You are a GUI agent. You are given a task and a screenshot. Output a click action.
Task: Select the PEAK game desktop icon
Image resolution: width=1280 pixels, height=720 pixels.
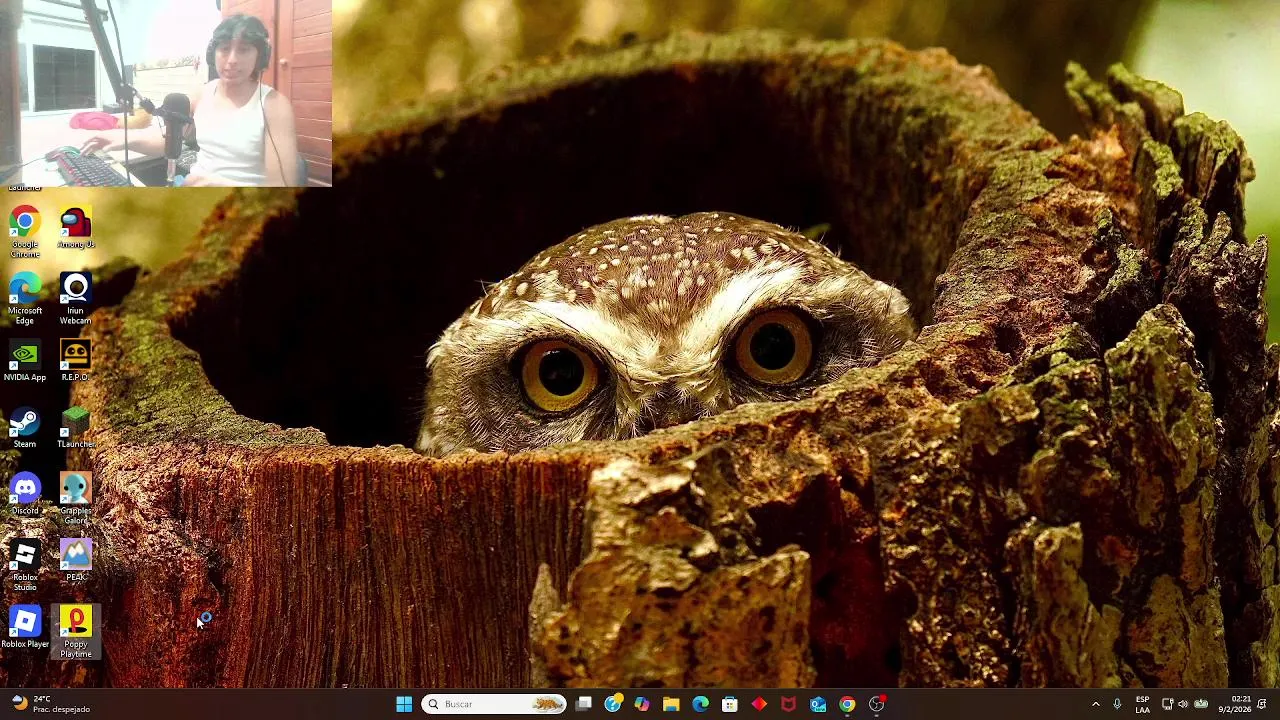(x=75, y=561)
